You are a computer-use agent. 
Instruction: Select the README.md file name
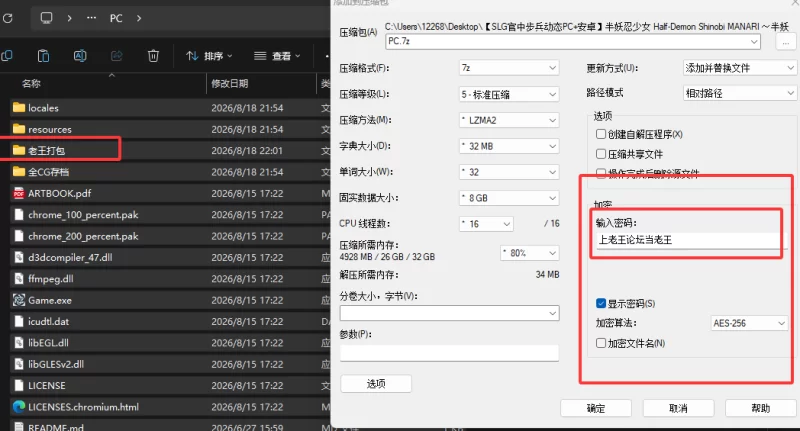click(x=56, y=427)
